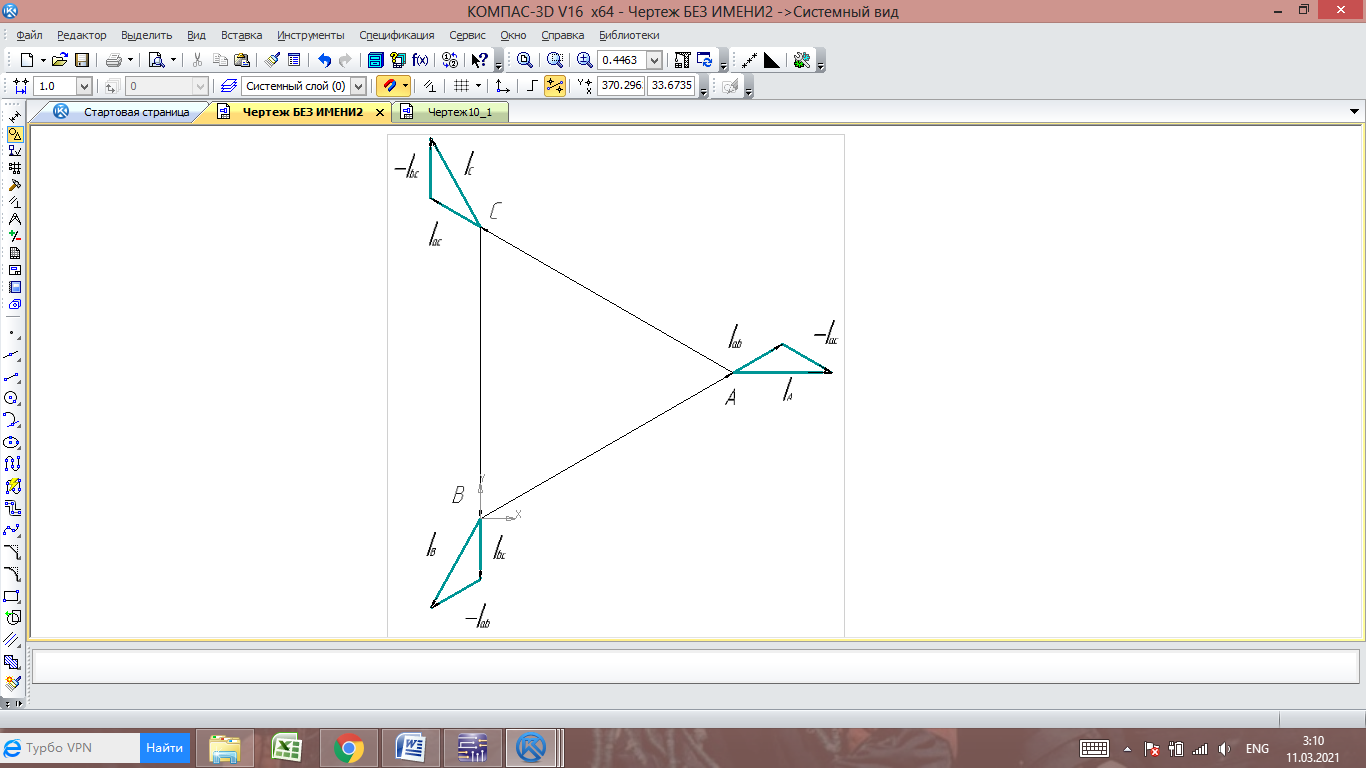Open the Инструменты menu

coord(310,35)
